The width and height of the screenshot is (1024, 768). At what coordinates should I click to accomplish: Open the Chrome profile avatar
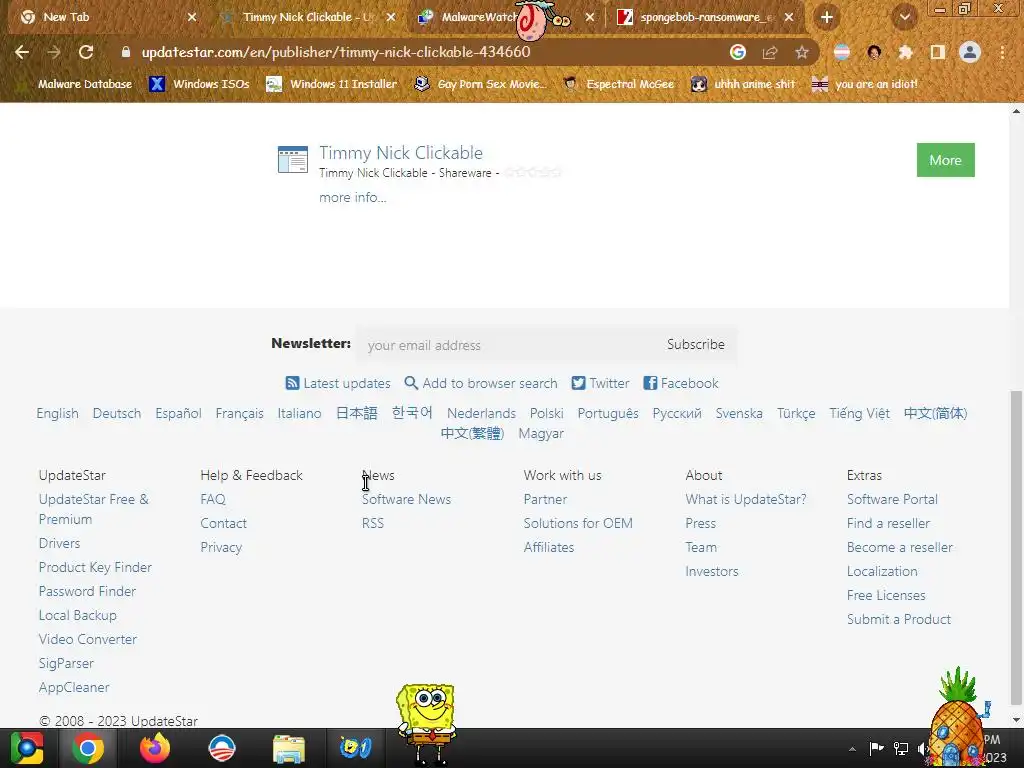(x=970, y=52)
